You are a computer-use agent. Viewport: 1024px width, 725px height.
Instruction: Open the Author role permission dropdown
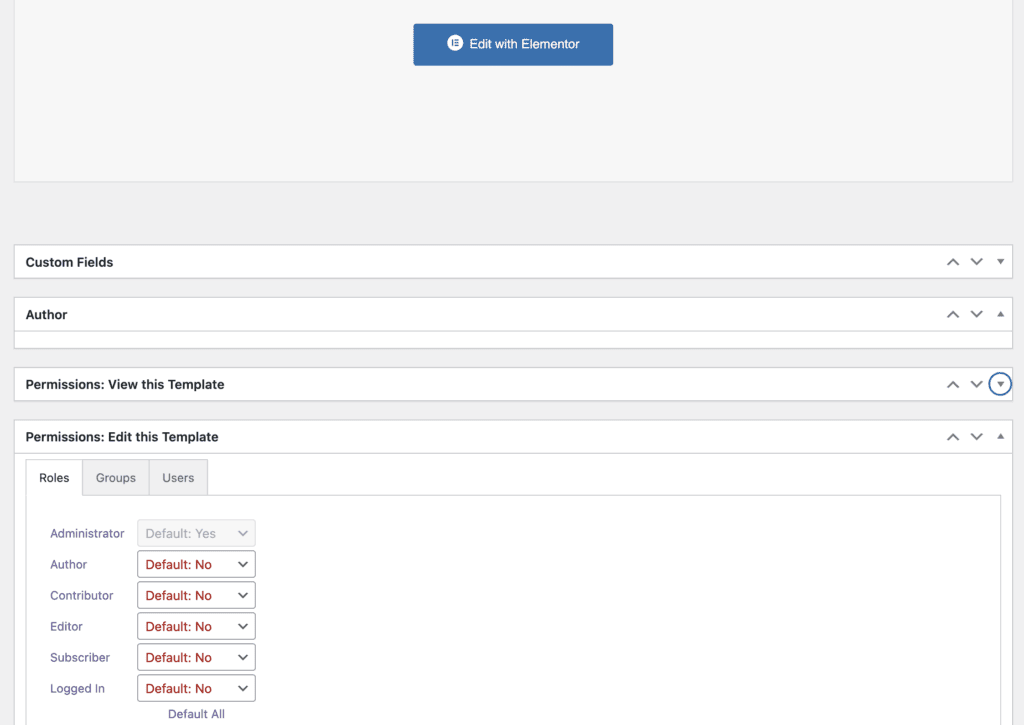click(x=196, y=564)
